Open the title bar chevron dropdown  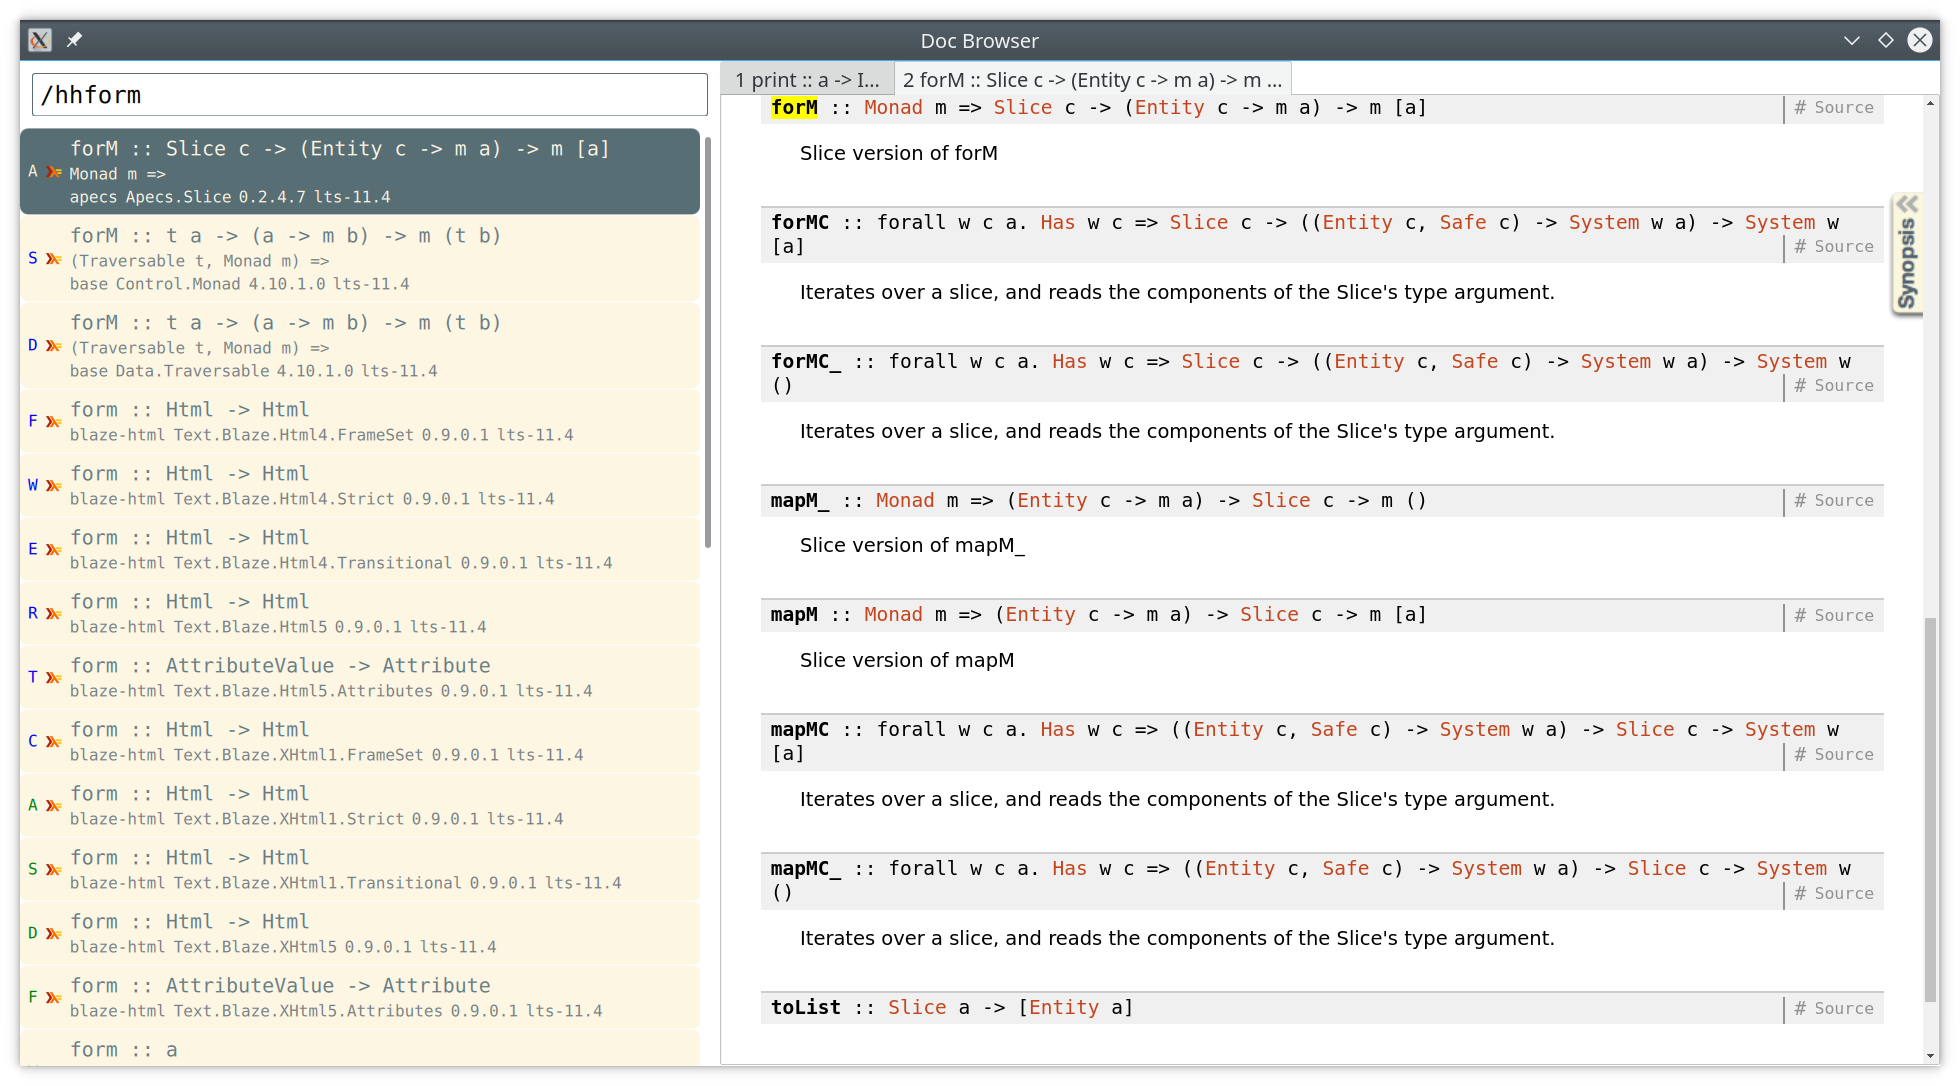(1852, 40)
